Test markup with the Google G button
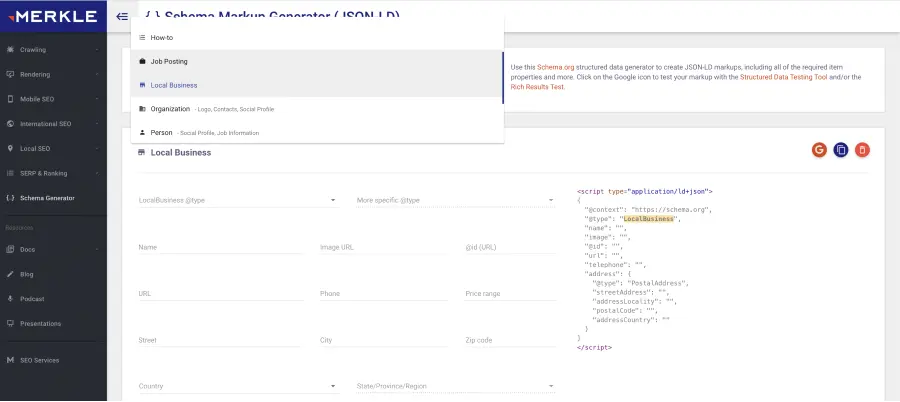This screenshot has height=402, width=900. [819, 150]
